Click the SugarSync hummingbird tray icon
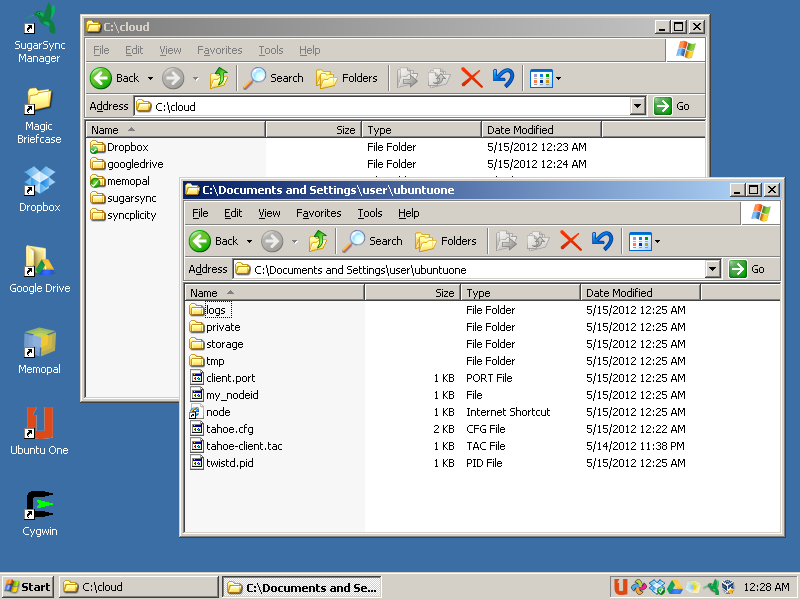The width and height of the screenshot is (800, 600). coord(711,587)
